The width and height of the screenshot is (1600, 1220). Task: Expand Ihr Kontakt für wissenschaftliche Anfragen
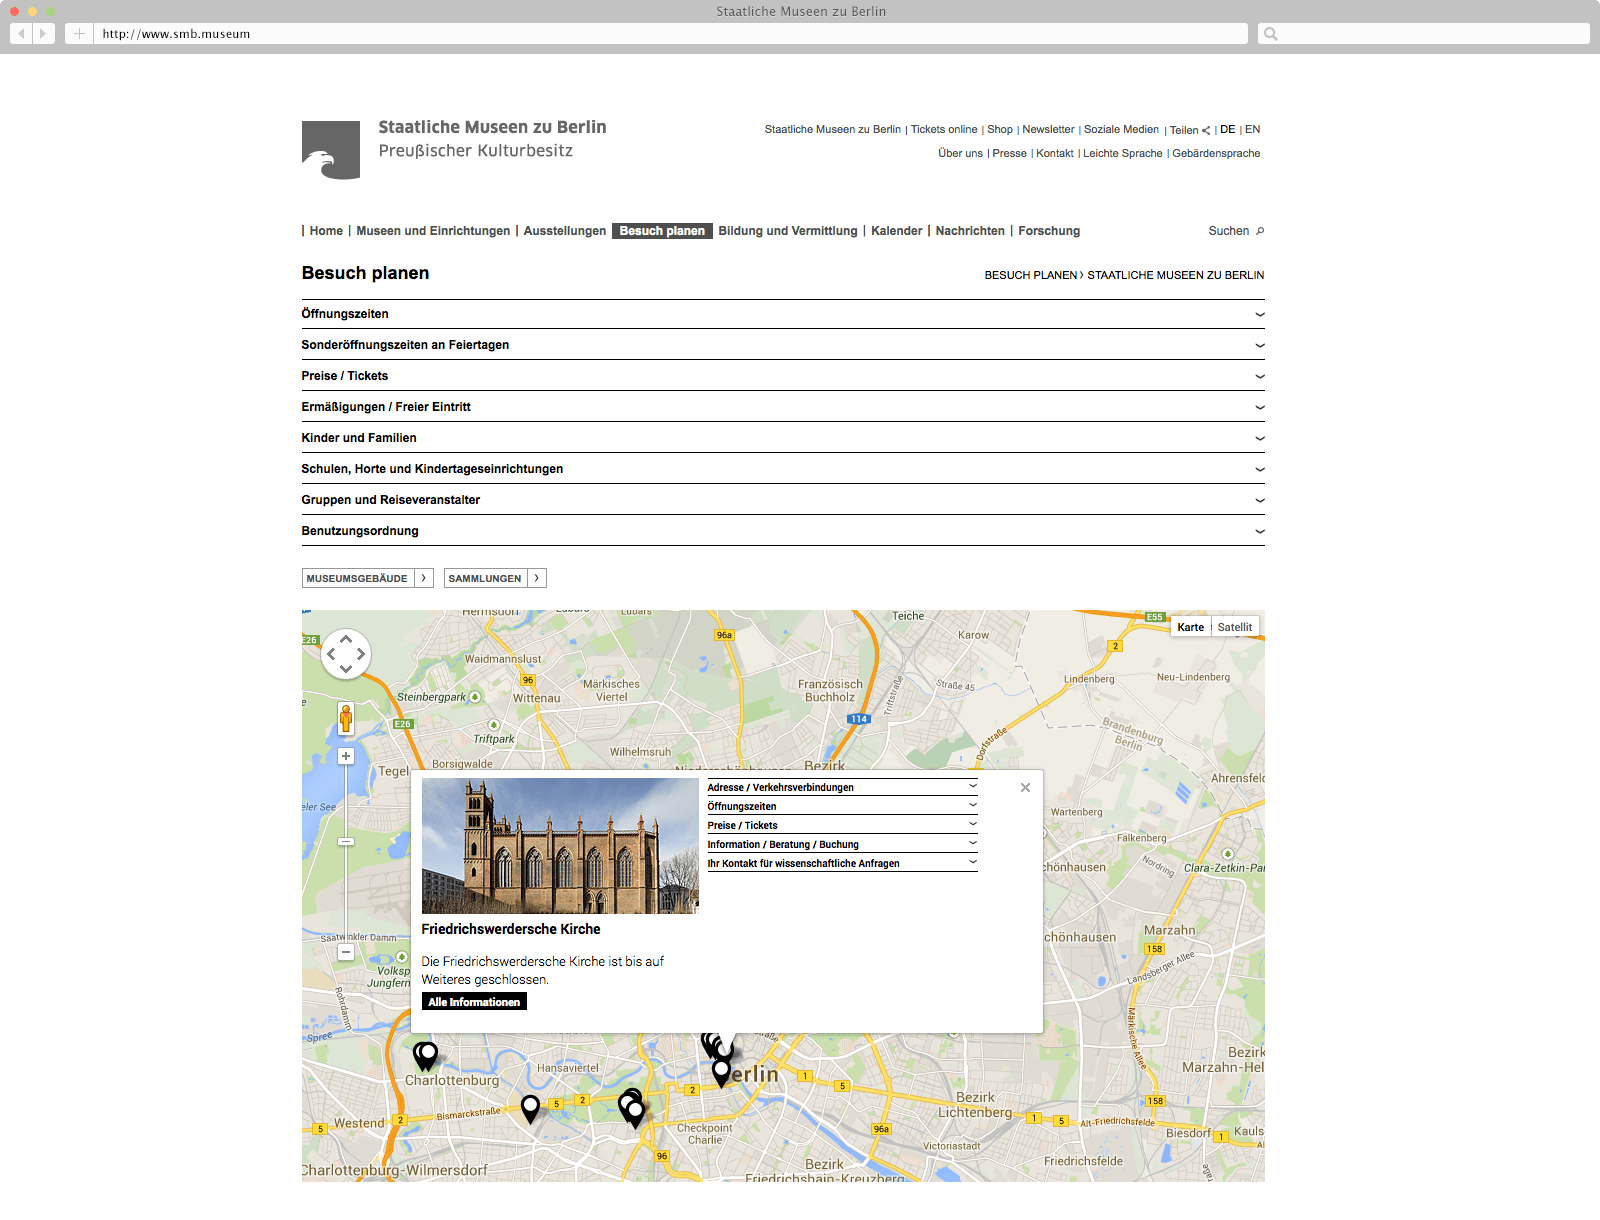[842, 863]
